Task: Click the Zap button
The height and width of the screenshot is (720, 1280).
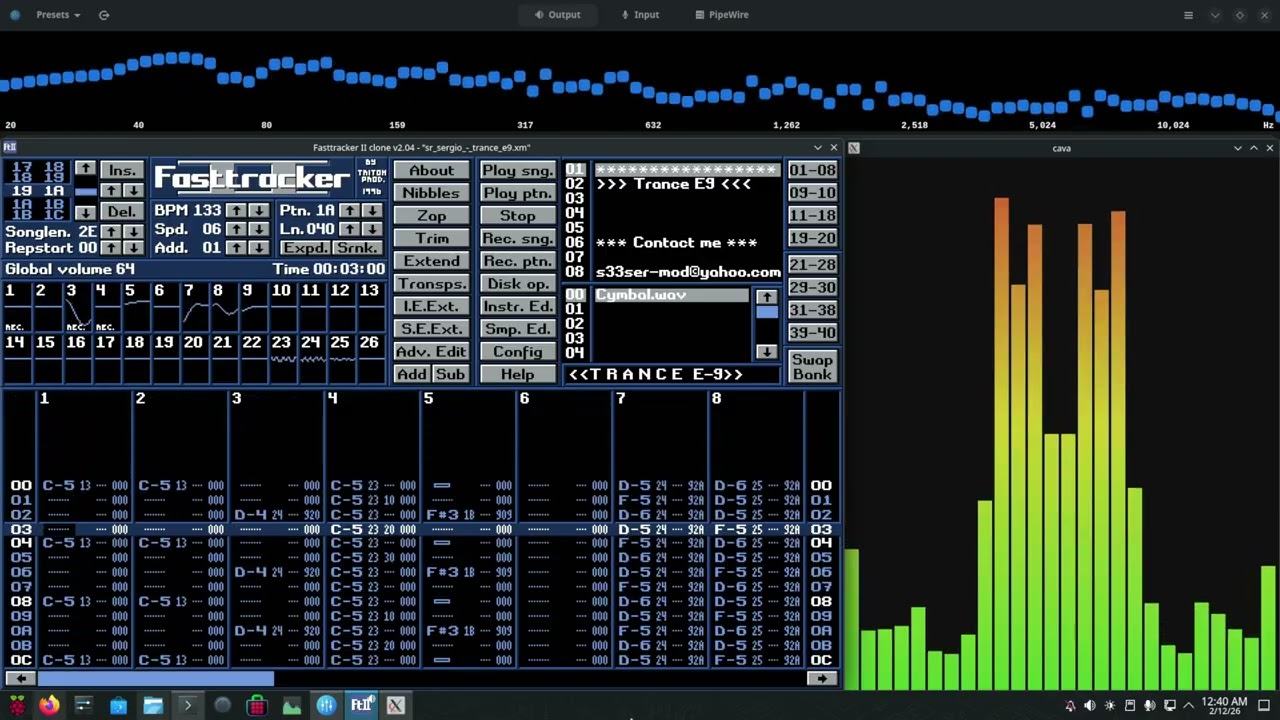Action: (432, 216)
